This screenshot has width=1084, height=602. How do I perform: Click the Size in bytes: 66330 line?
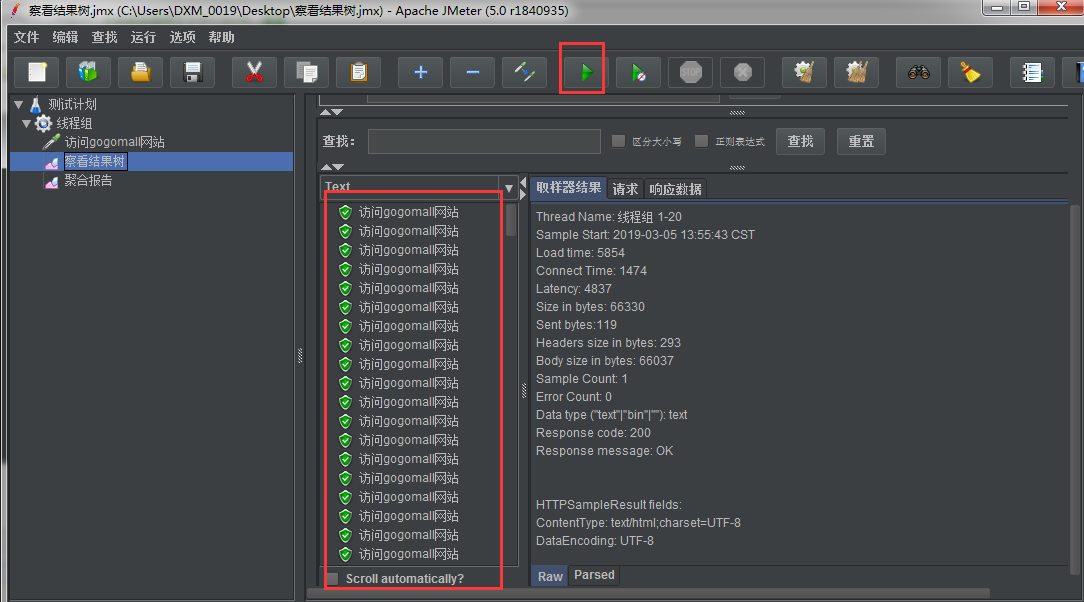590,307
